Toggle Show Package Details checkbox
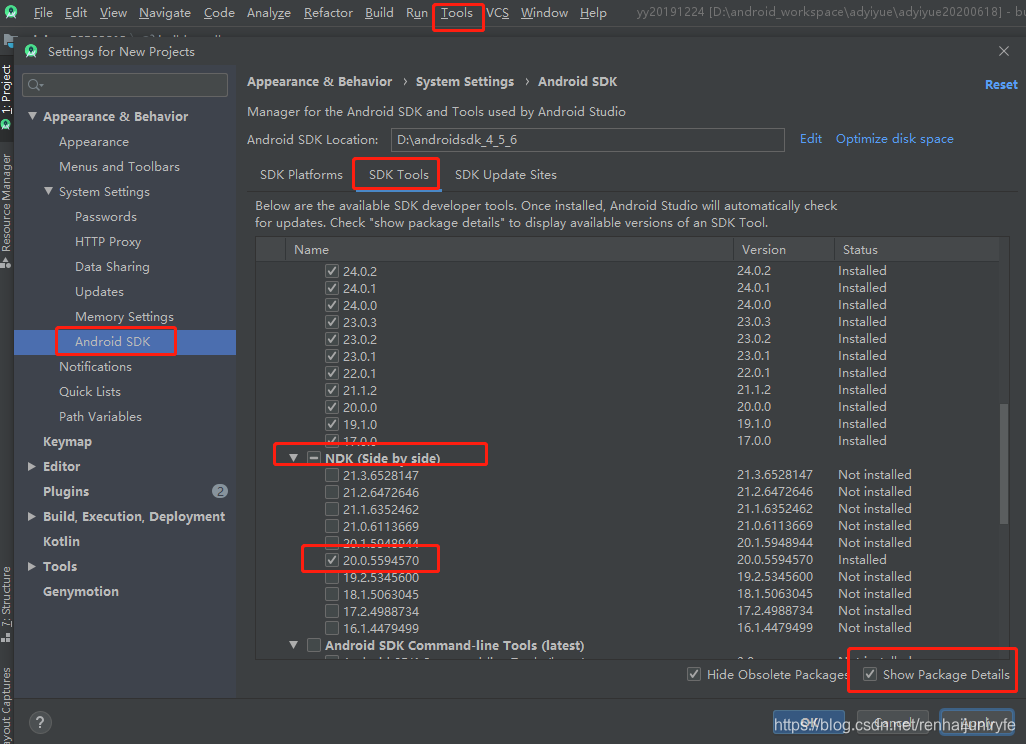This screenshot has width=1026, height=744. click(870, 674)
